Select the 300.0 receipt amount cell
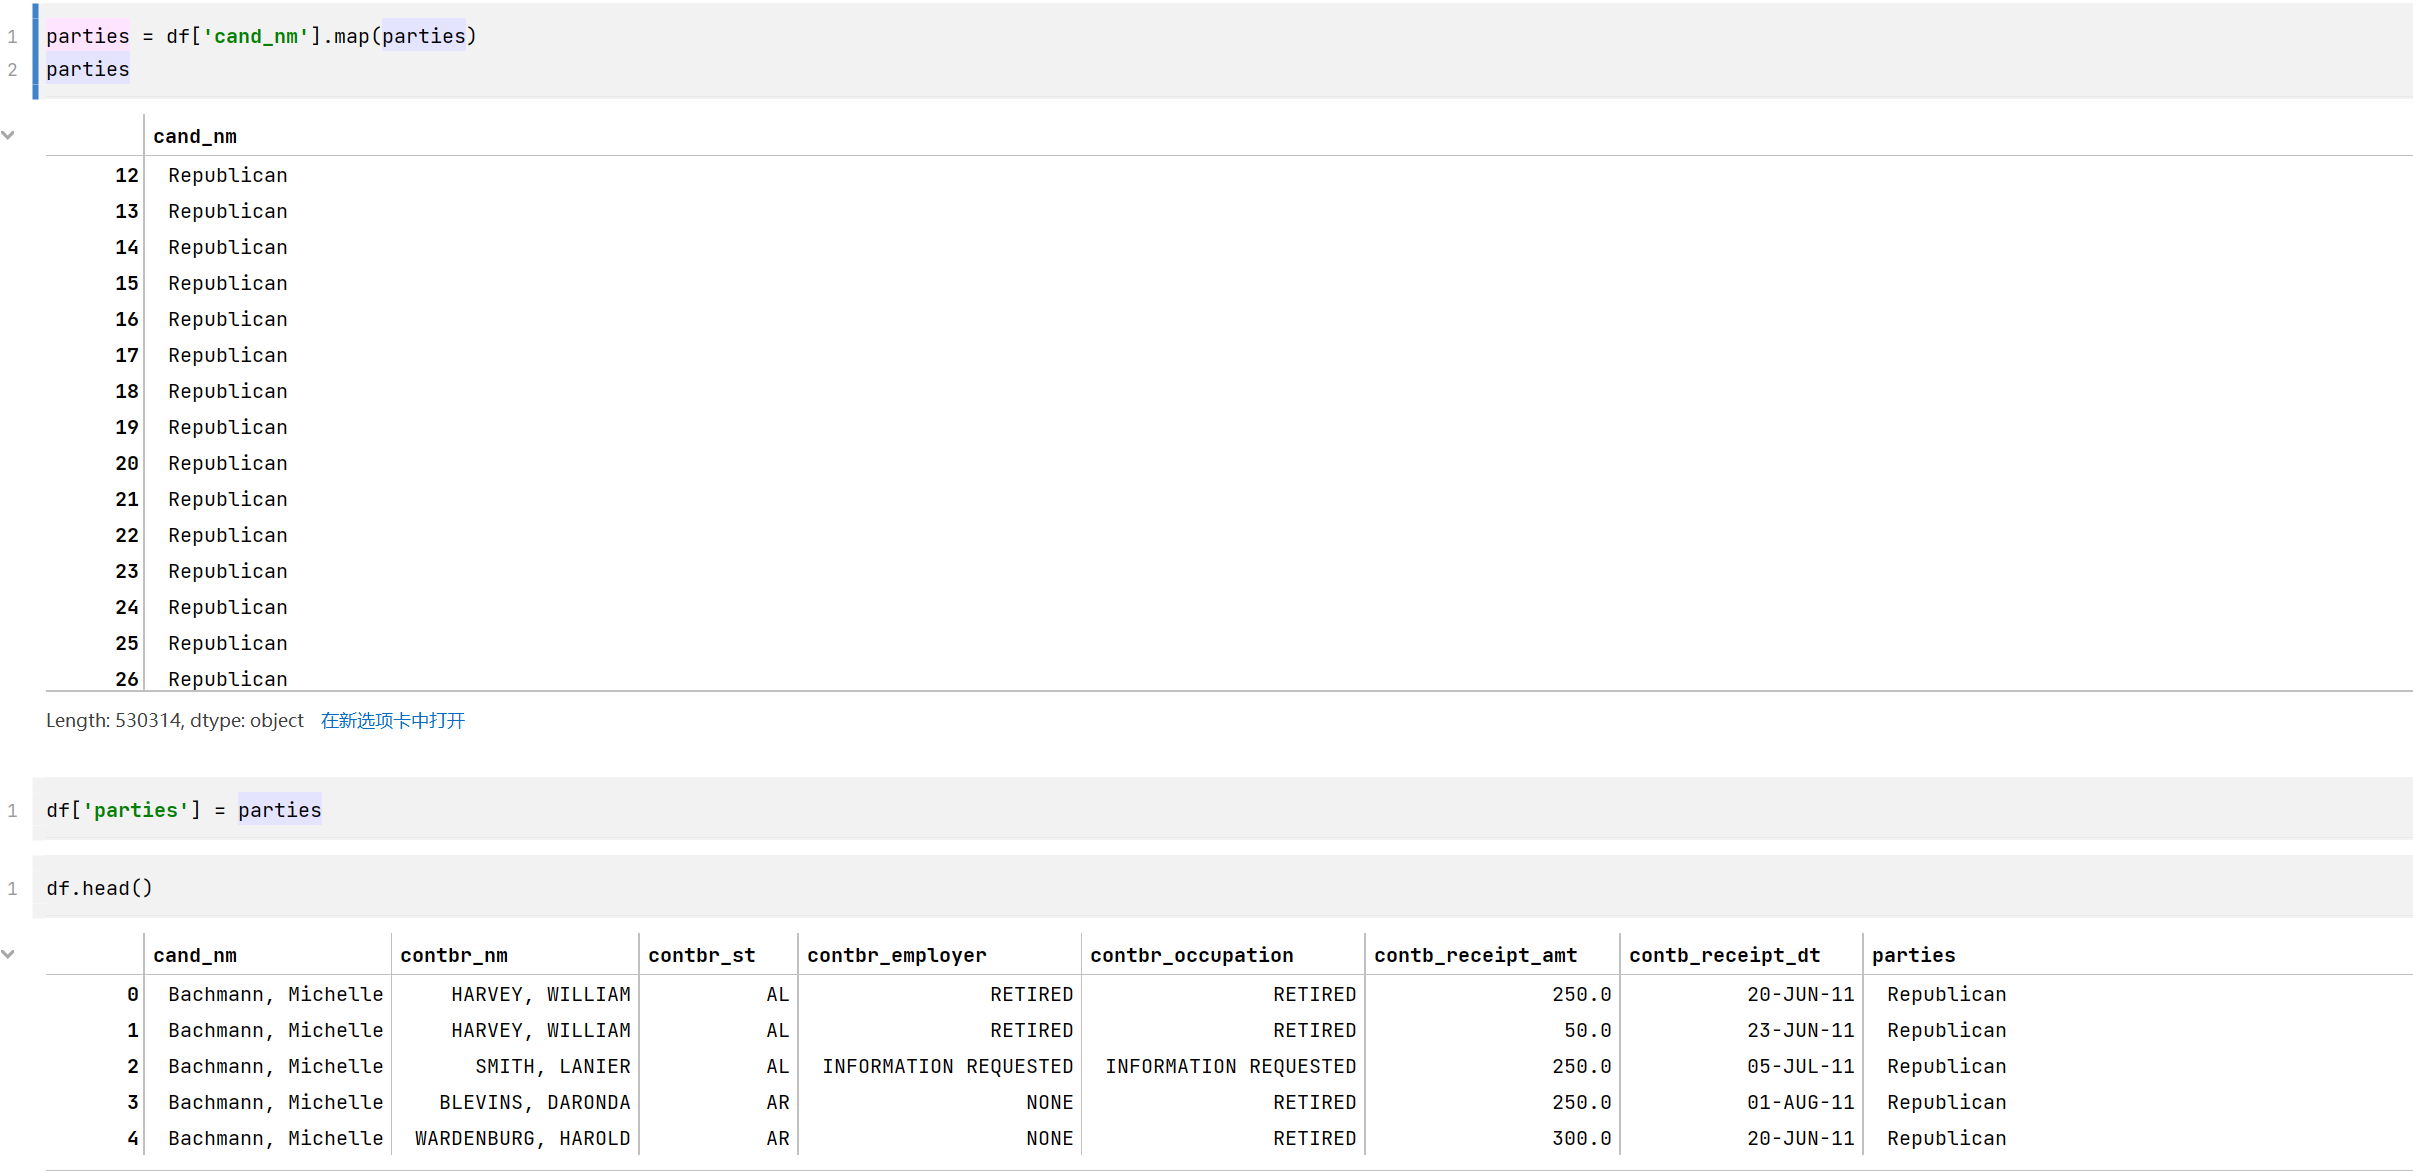Image resolution: width=2413 pixels, height=1171 pixels. (x=1581, y=1138)
